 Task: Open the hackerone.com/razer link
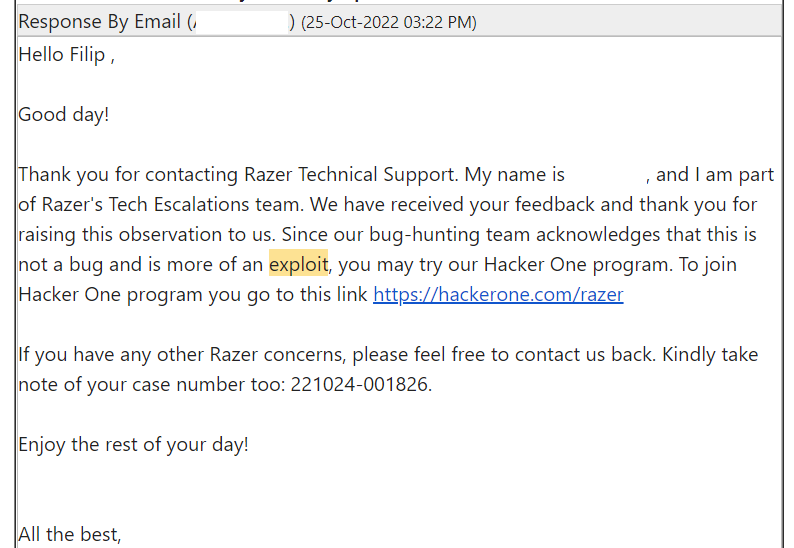tap(498, 295)
